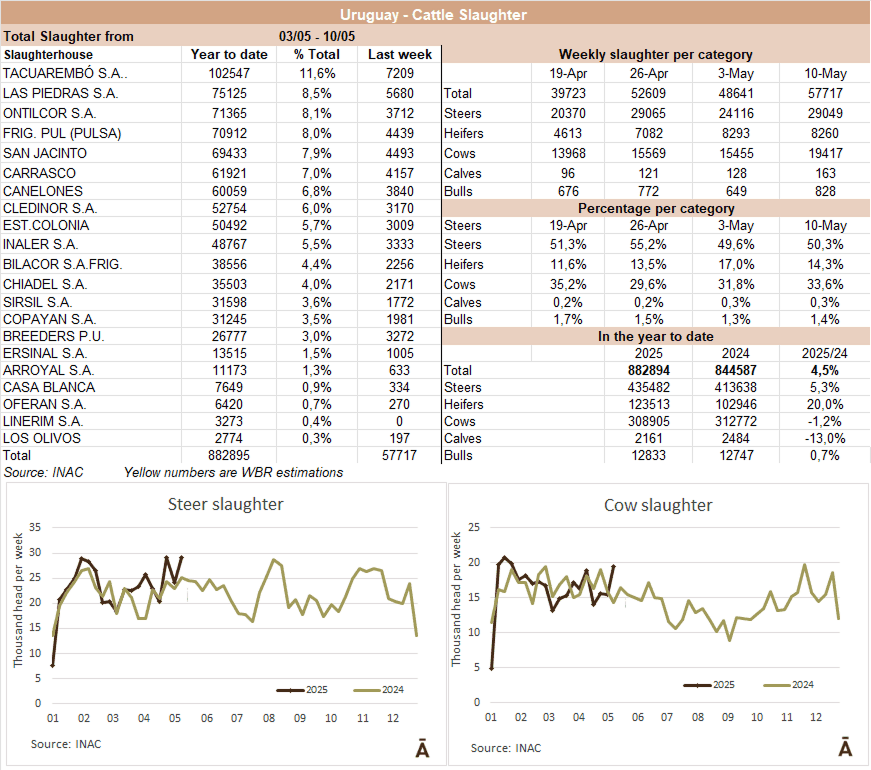Screen dimensions: 871x770
Task: Select the % Total column header
Action: tap(317, 54)
